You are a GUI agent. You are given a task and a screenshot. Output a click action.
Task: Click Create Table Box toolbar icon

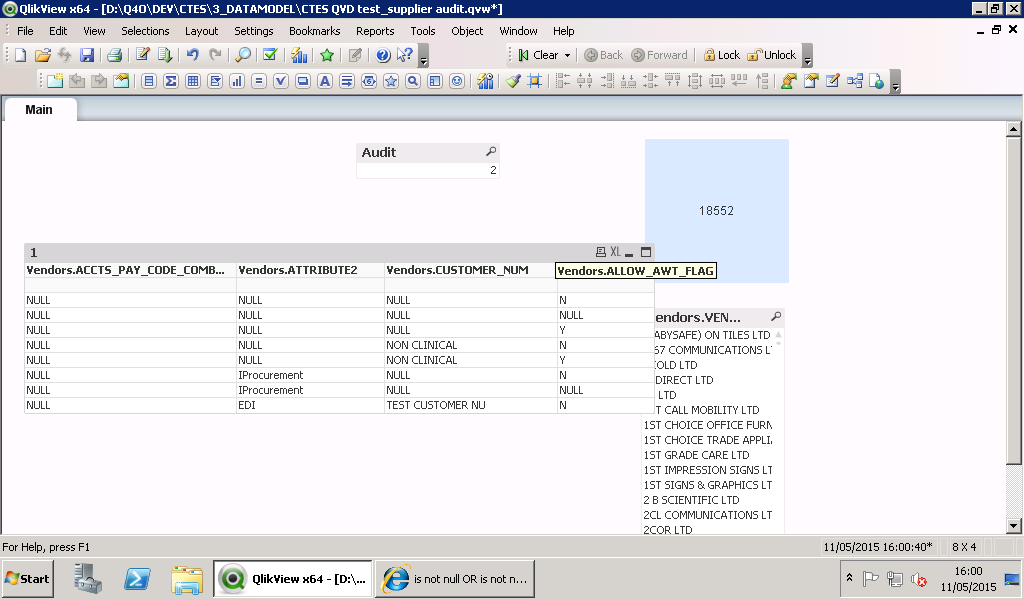click(x=193, y=81)
